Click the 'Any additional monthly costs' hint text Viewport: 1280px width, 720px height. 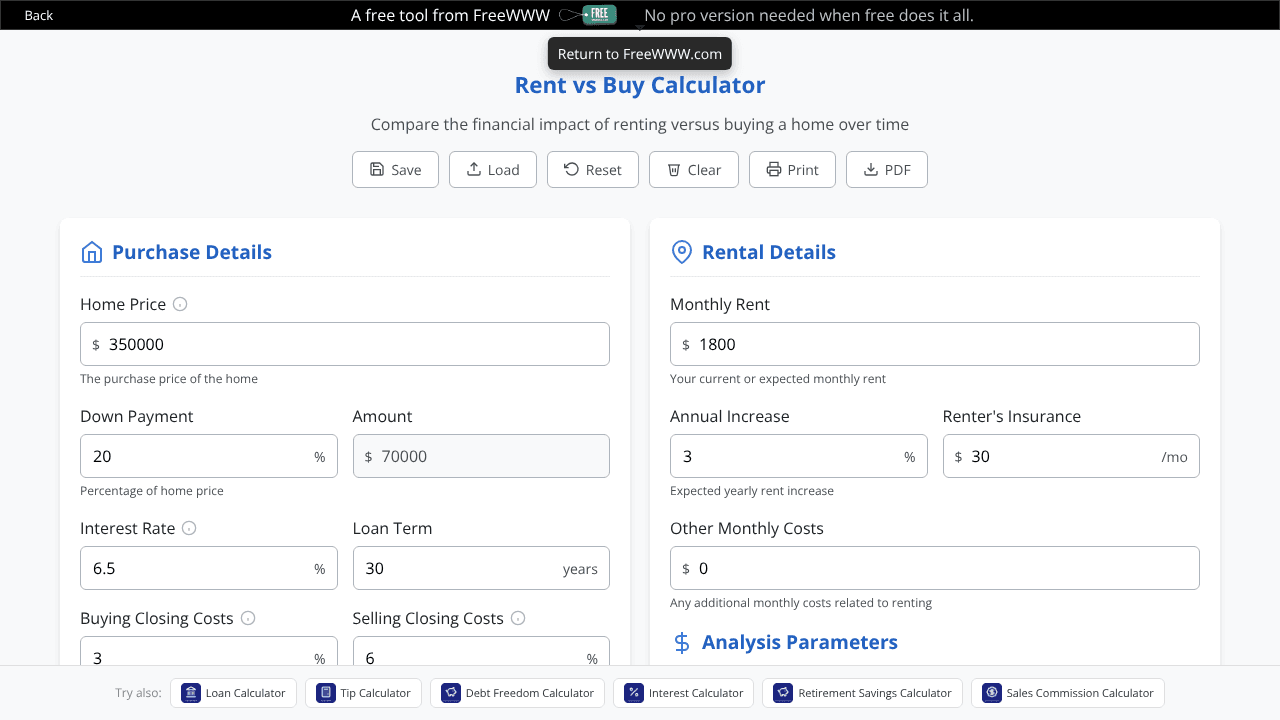coord(801,603)
